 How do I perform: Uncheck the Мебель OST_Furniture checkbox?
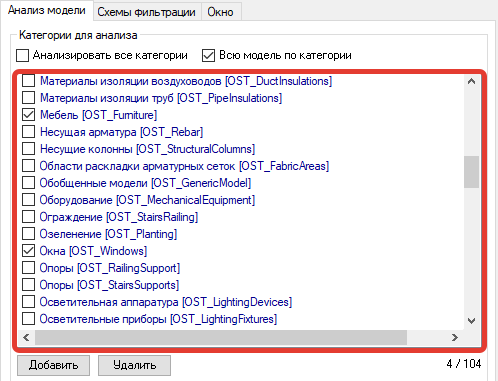[x=28, y=115]
